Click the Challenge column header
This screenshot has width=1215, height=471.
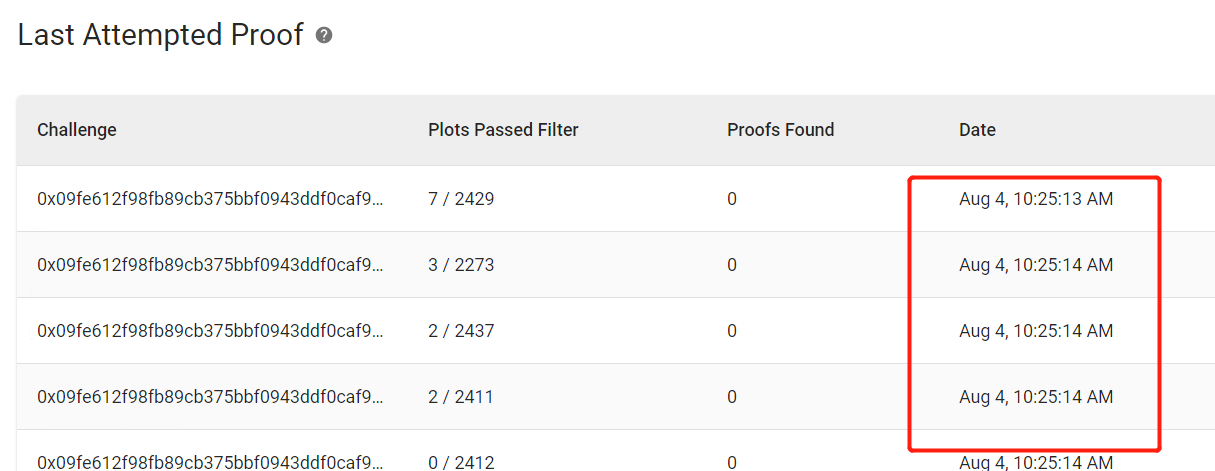[77, 130]
